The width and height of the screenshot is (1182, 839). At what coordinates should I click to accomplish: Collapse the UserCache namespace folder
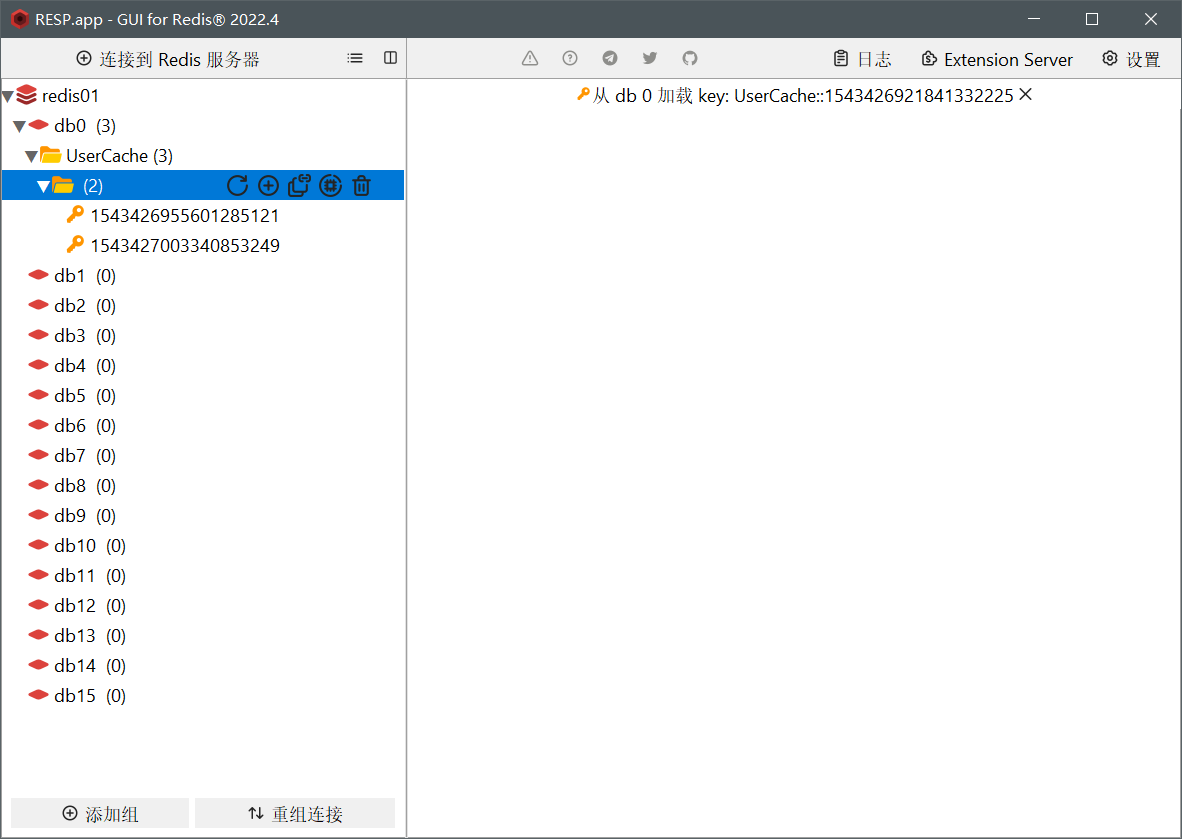32,157
